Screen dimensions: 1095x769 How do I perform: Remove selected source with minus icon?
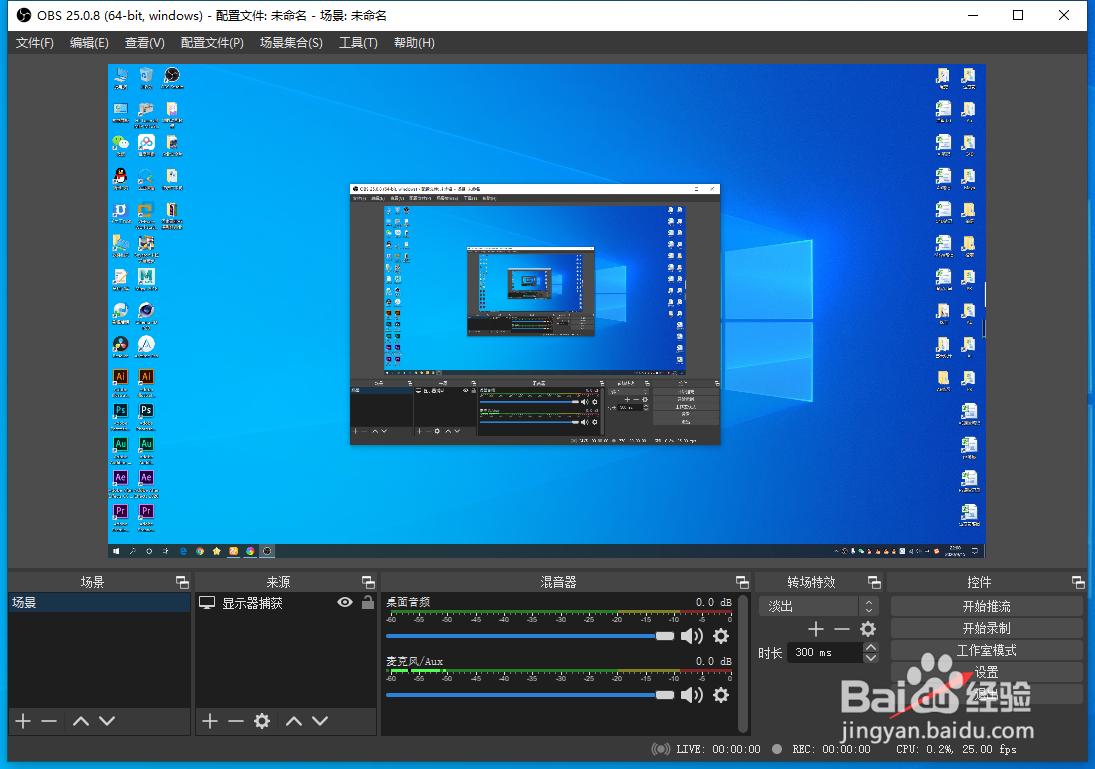pos(236,721)
